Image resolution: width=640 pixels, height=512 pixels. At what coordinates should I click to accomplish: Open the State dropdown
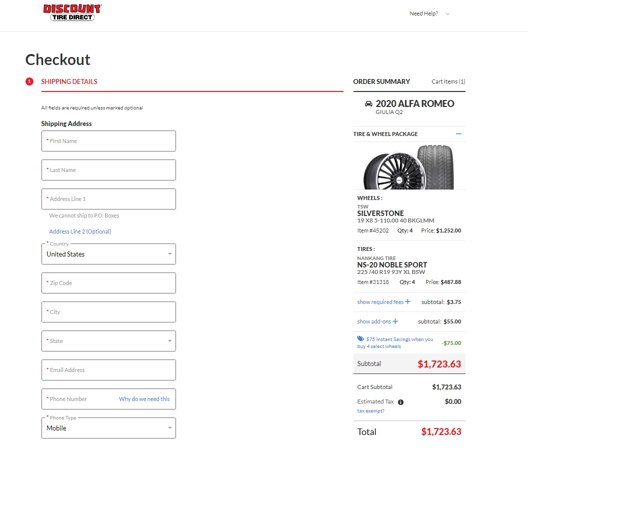coord(109,341)
